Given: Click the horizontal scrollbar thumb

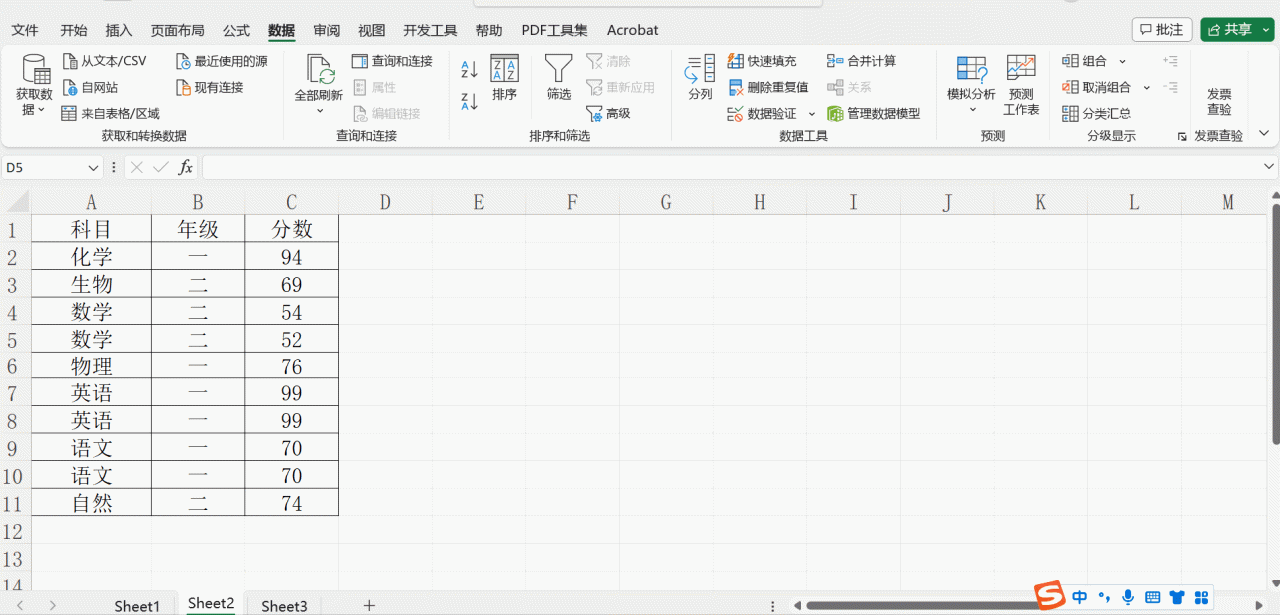Looking at the screenshot, I should tap(920, 605).
